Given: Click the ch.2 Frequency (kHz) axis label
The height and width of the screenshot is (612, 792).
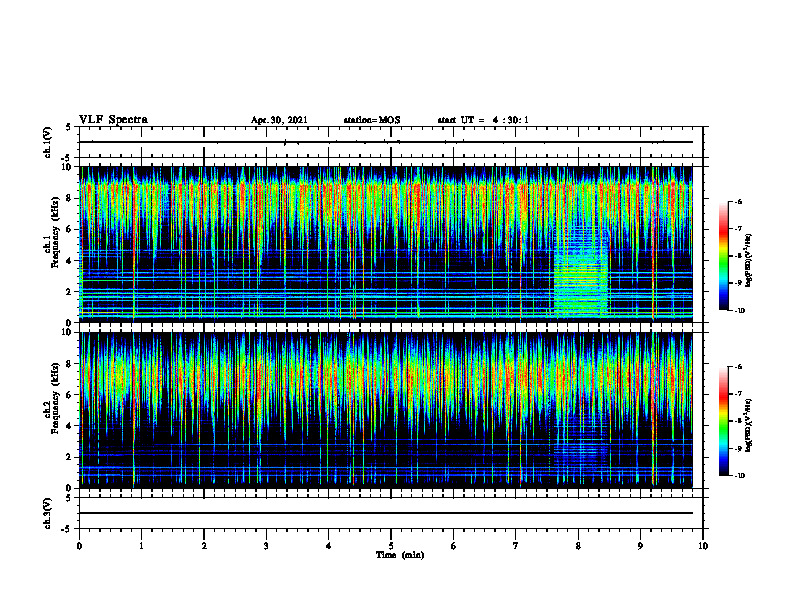Looking at the screenshot, I should pos(51,399).
